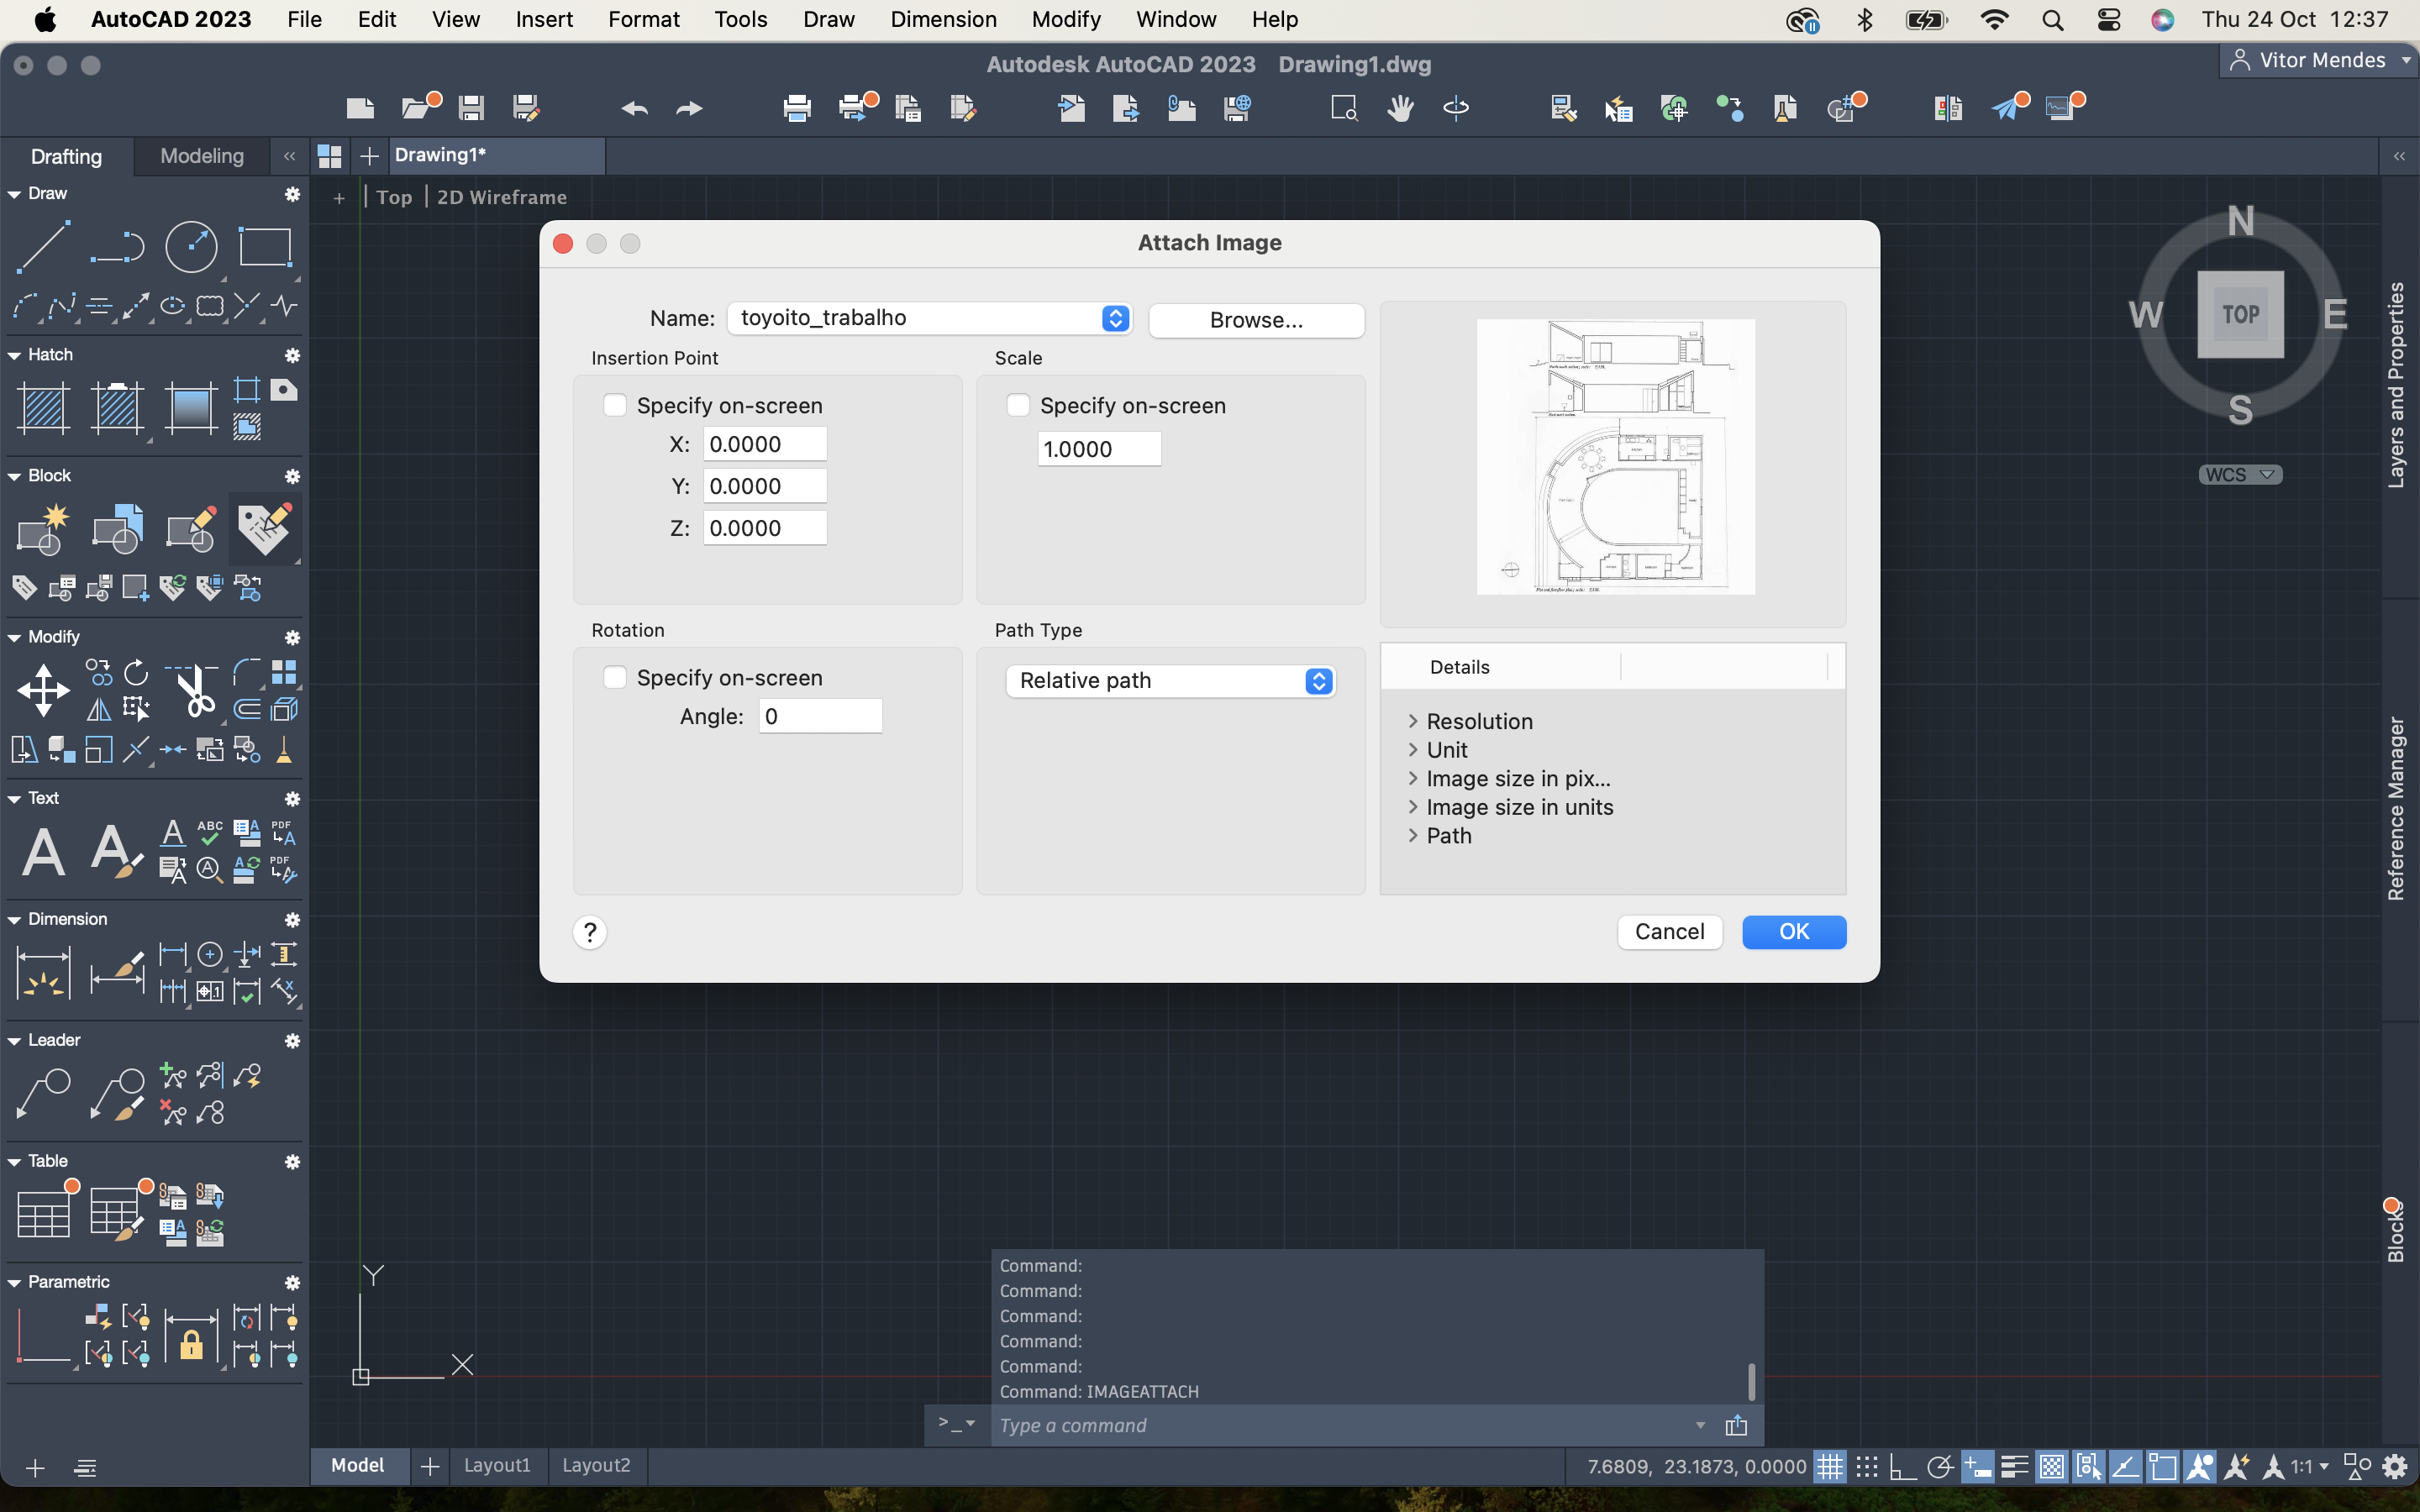This screenshot has width=2420, height=1512.
Task: Enable Scale Specify on-screen
Action: point(1018,405)
